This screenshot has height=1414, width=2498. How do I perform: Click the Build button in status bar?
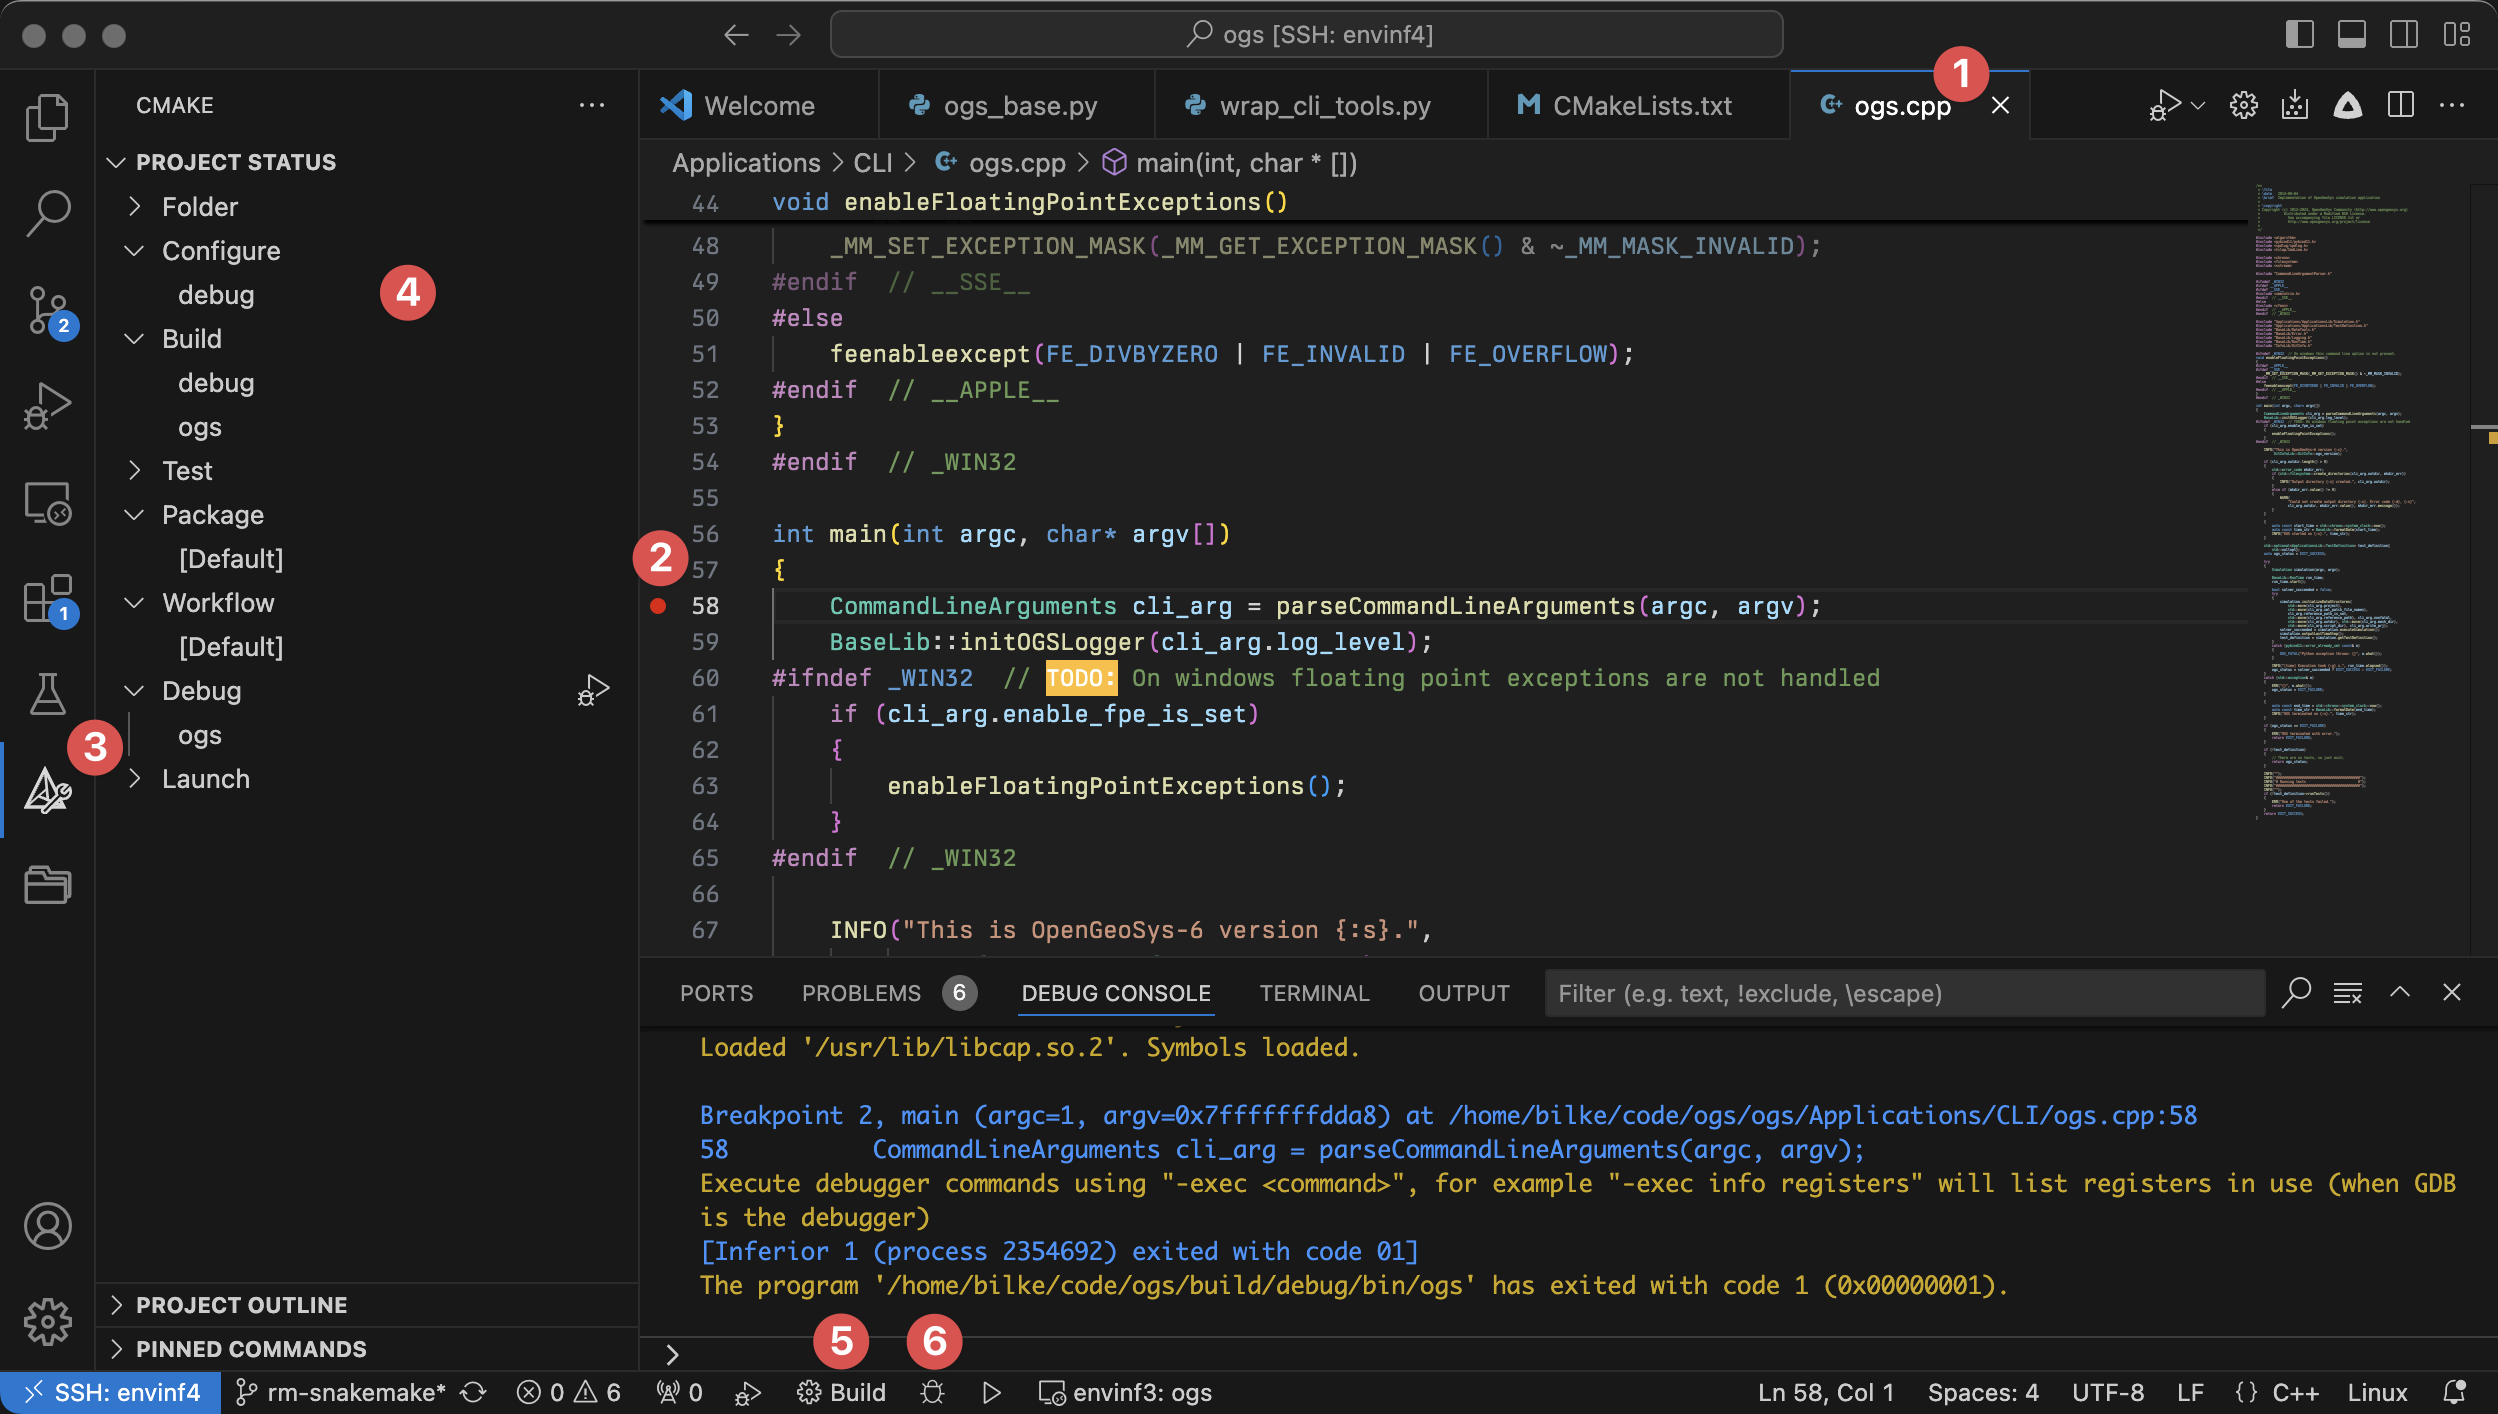[853, 1392]
